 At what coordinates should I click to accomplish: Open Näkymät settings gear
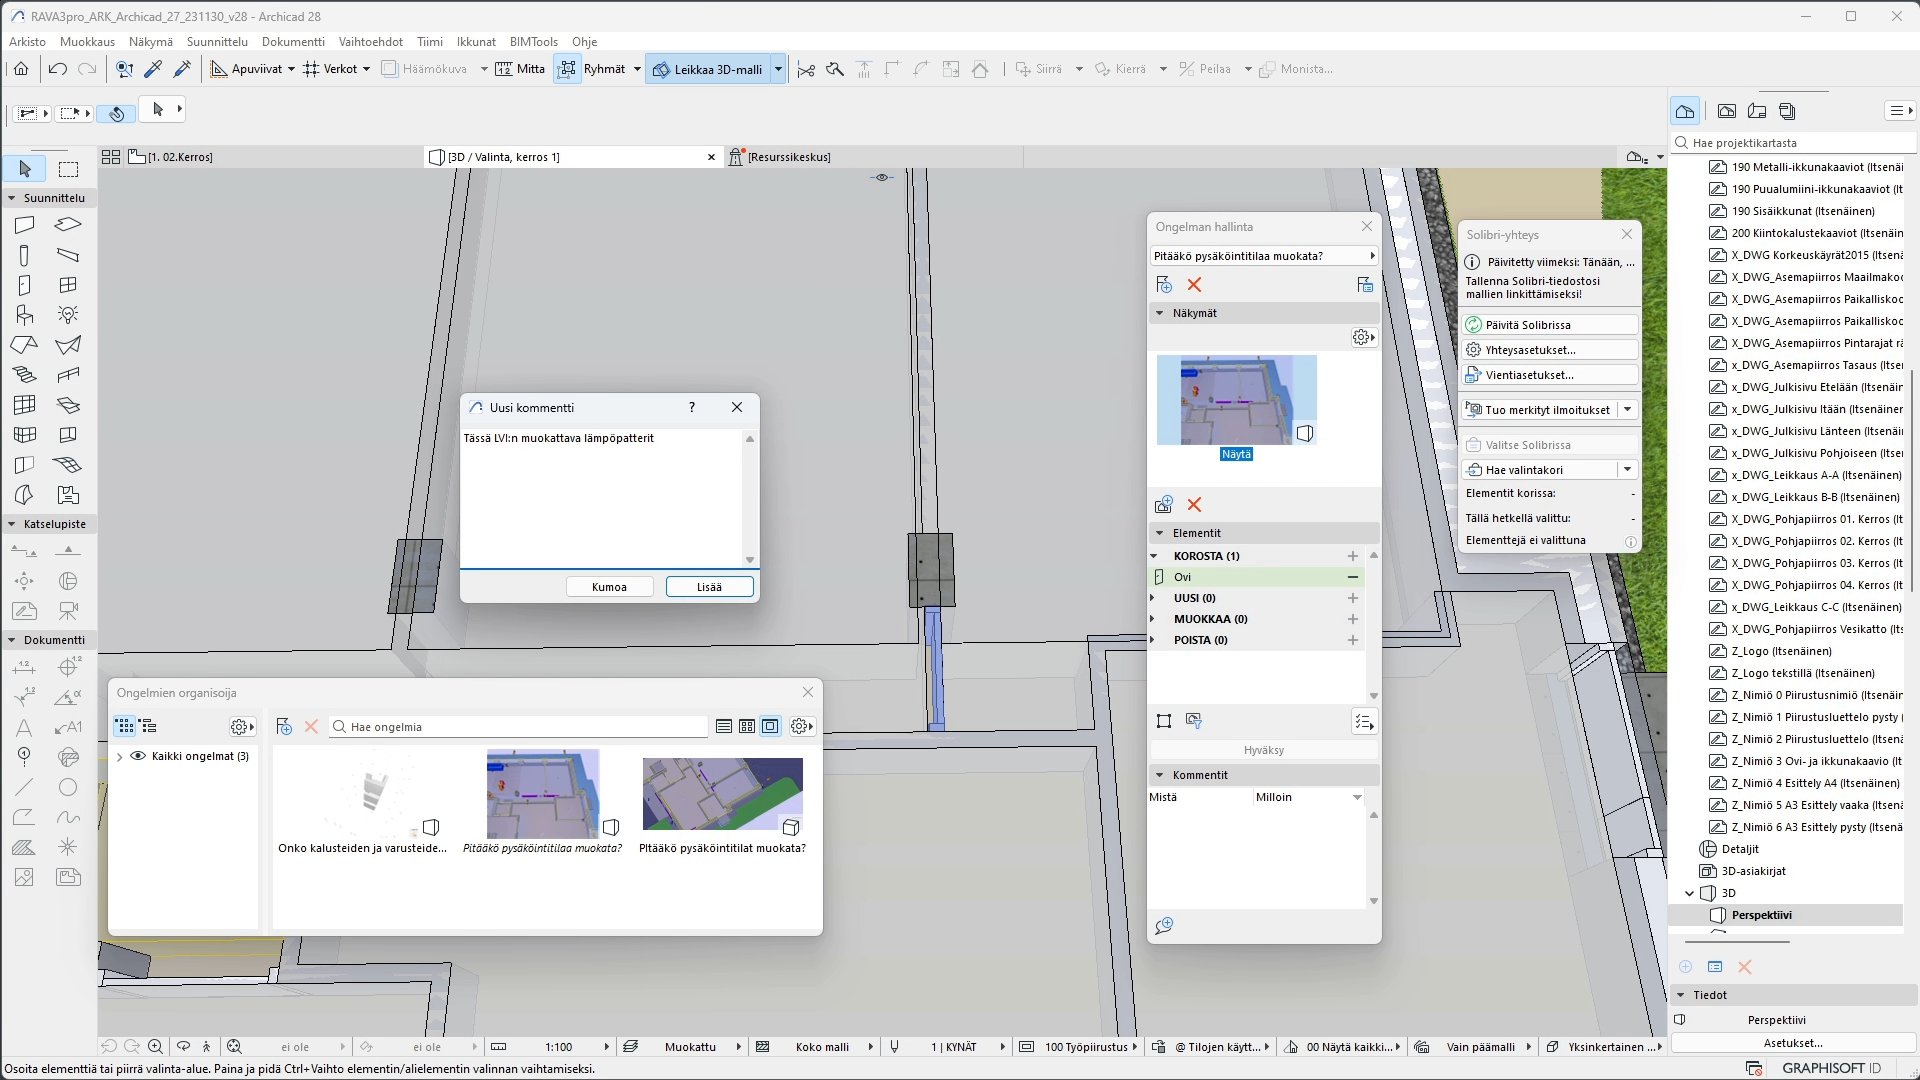pyautogui.click(x=1363, y=337)
